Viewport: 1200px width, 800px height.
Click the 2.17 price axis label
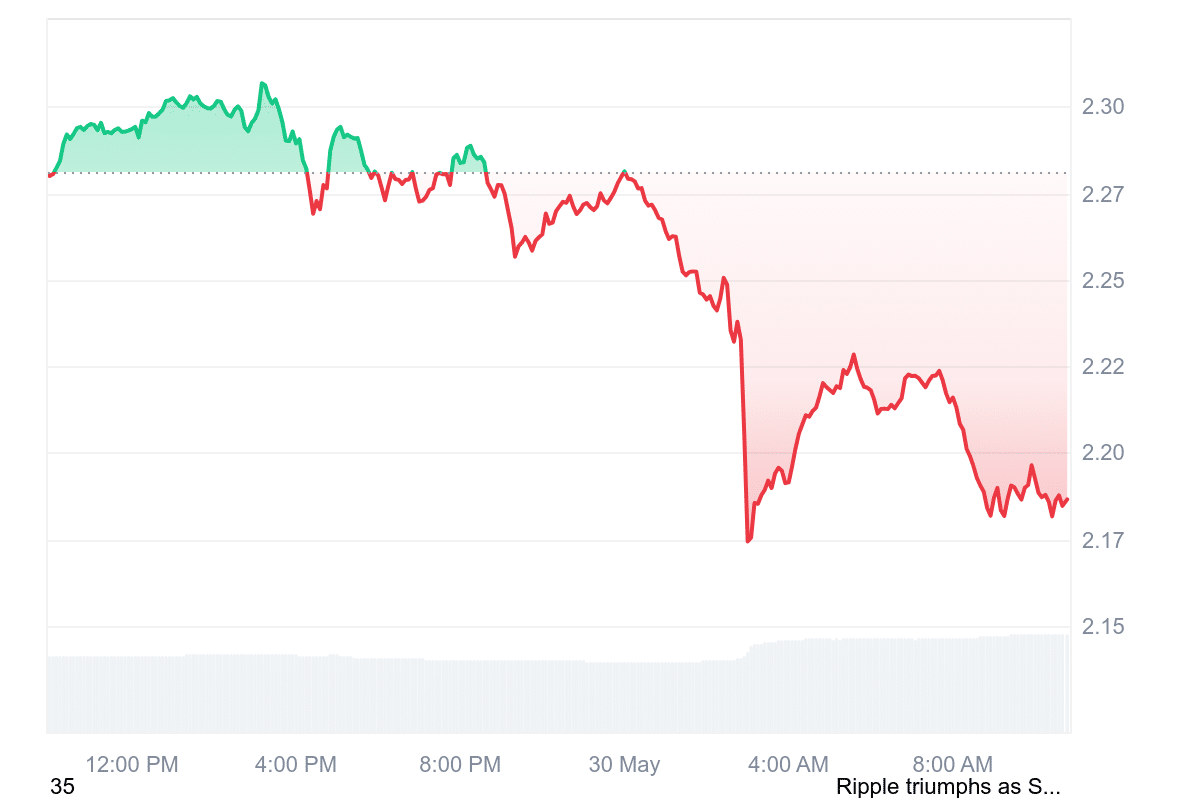(x=1104, y=541)
